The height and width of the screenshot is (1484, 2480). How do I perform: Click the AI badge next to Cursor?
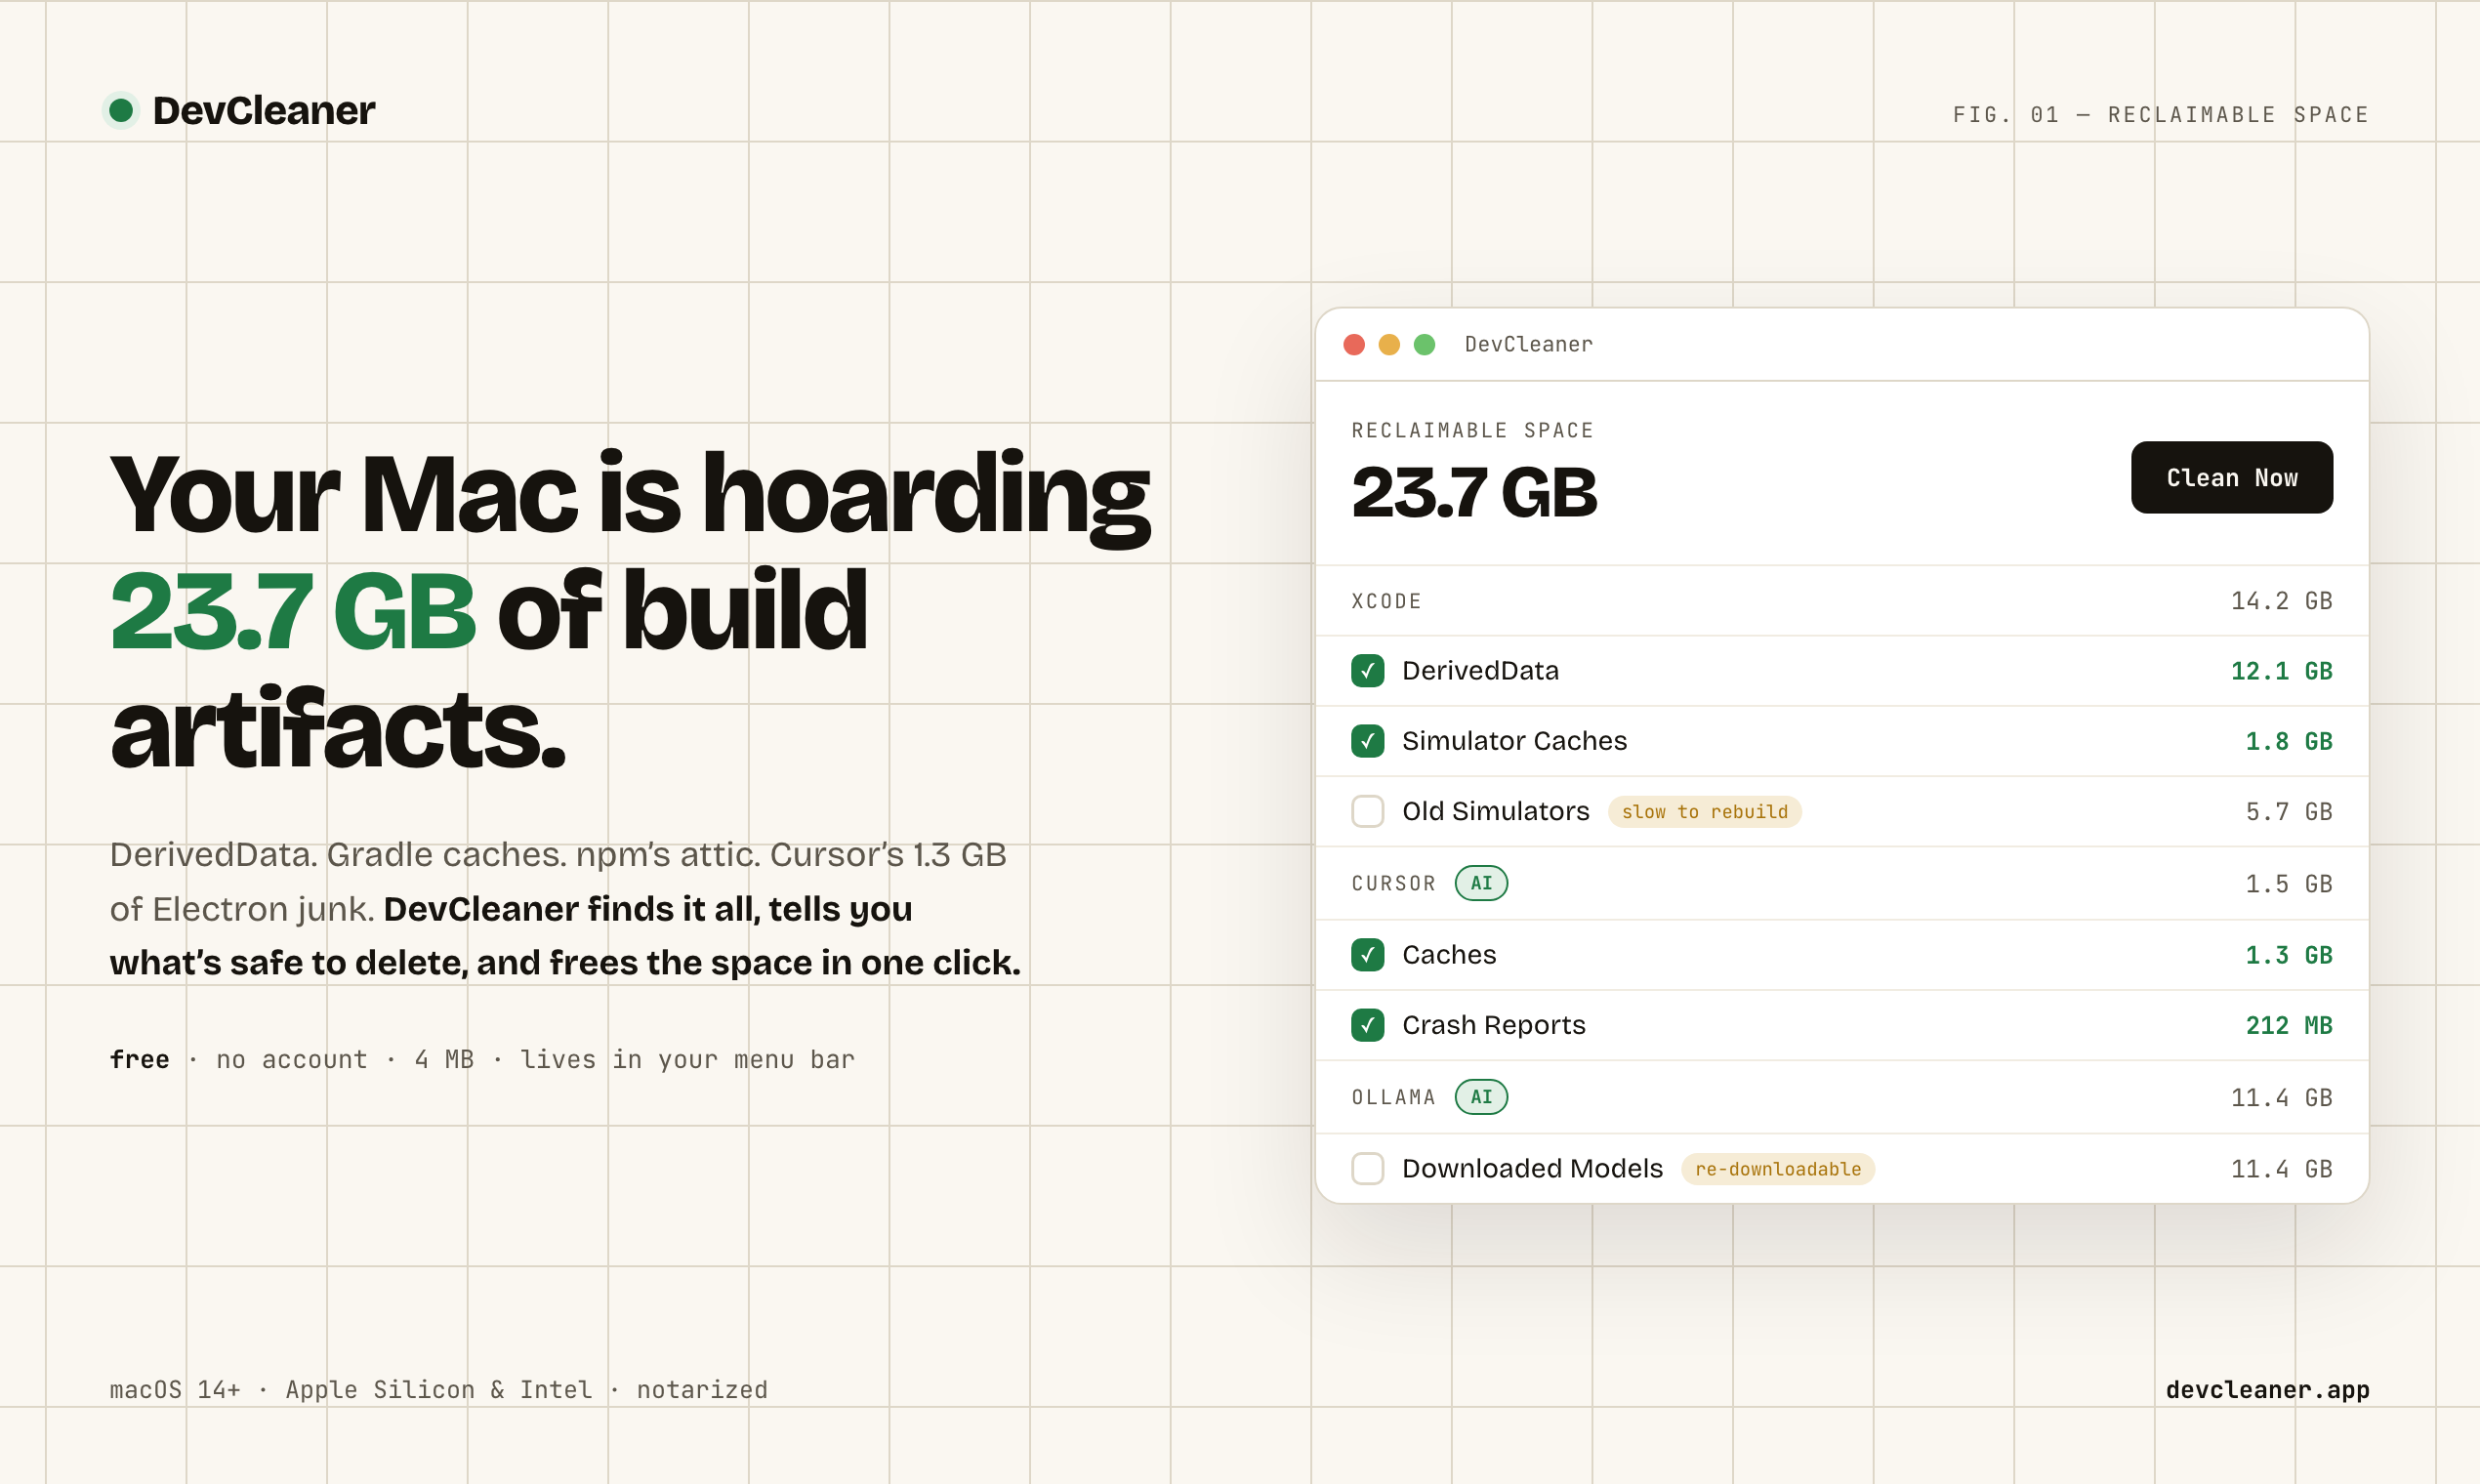click(1481, 883)
